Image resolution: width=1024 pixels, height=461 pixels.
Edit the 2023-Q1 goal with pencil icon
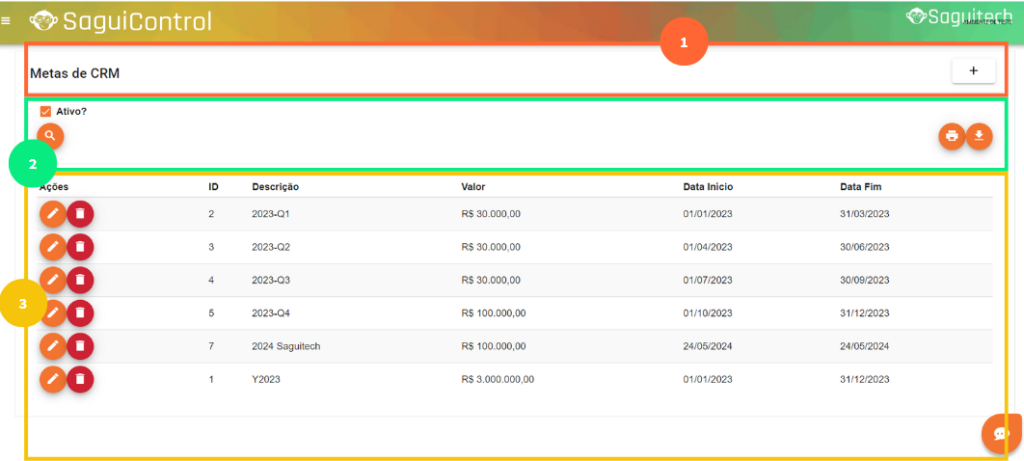(x=53, y=214)
